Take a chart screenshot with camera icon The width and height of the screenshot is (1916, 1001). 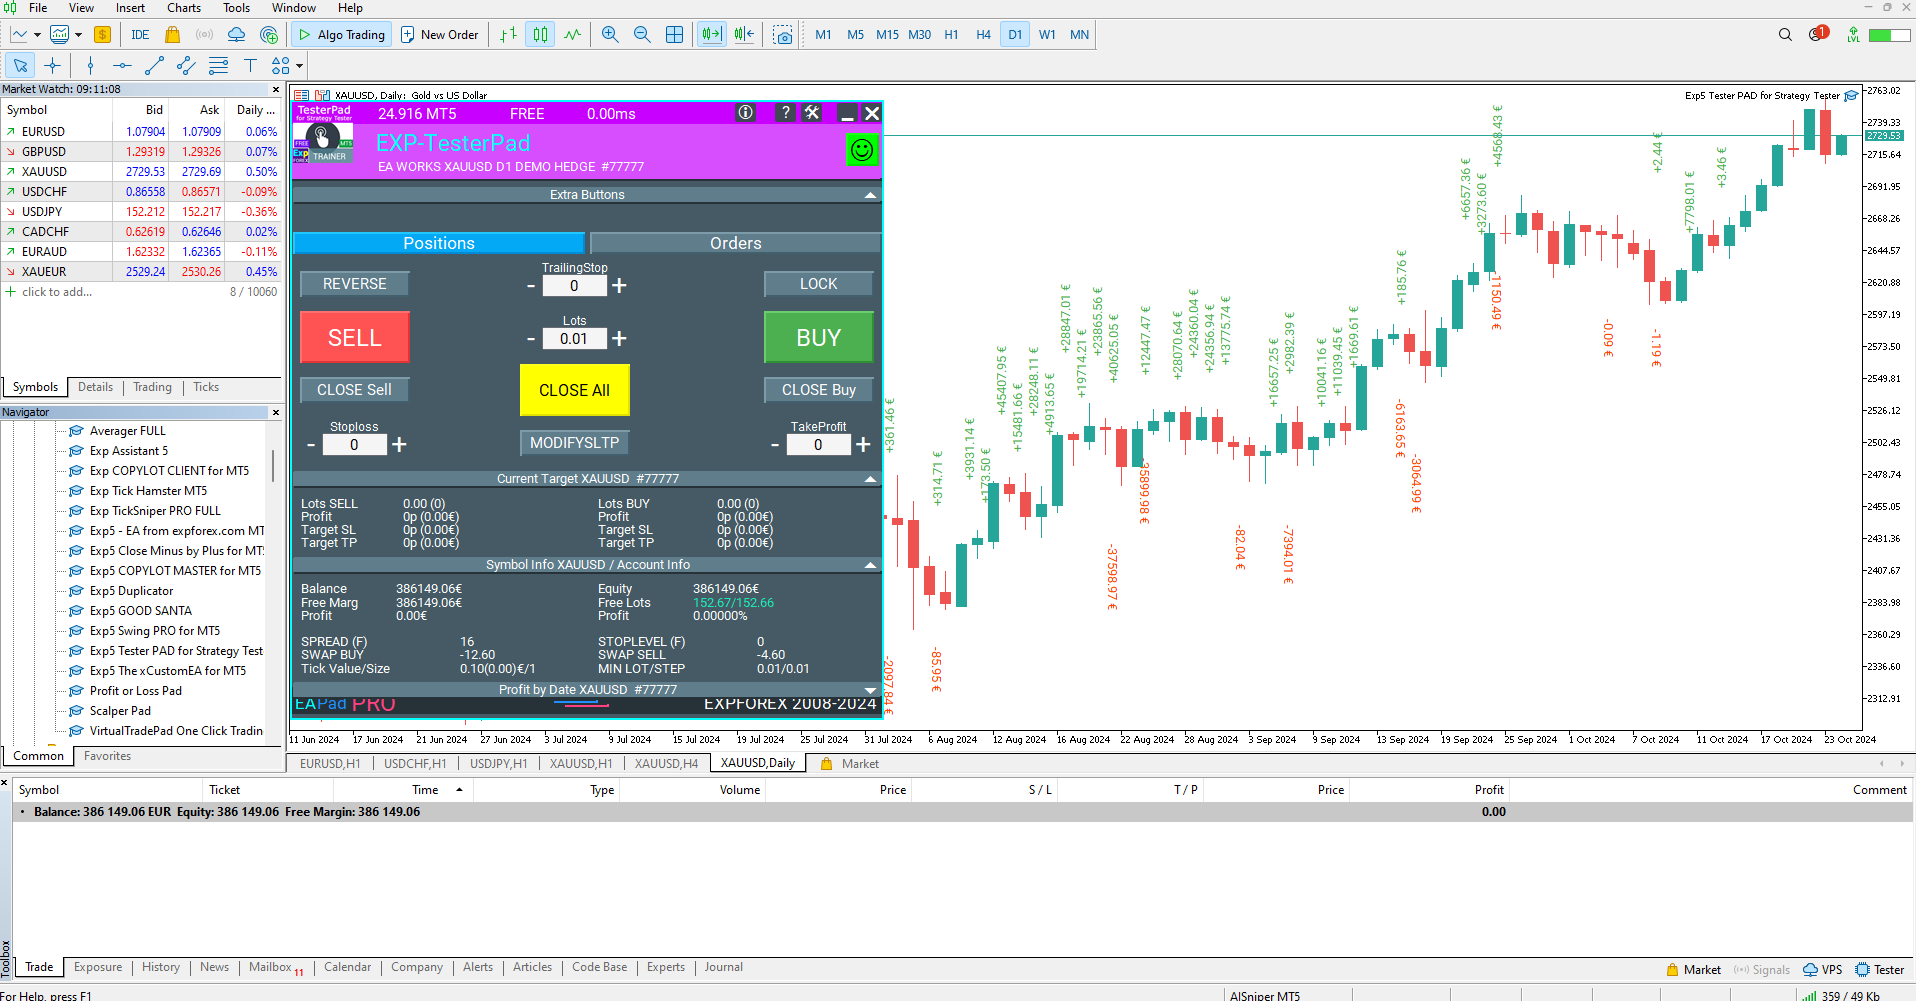[x=783, y=35]
